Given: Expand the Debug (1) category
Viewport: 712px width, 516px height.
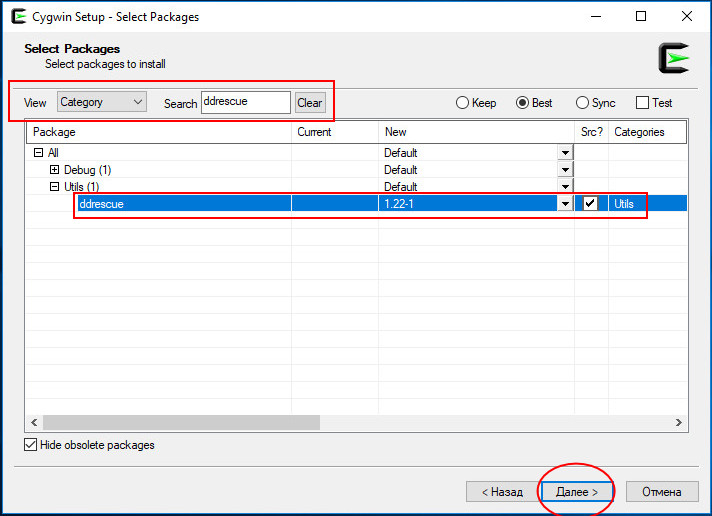Looking at the screenshot, I should (x=54, y=169).
